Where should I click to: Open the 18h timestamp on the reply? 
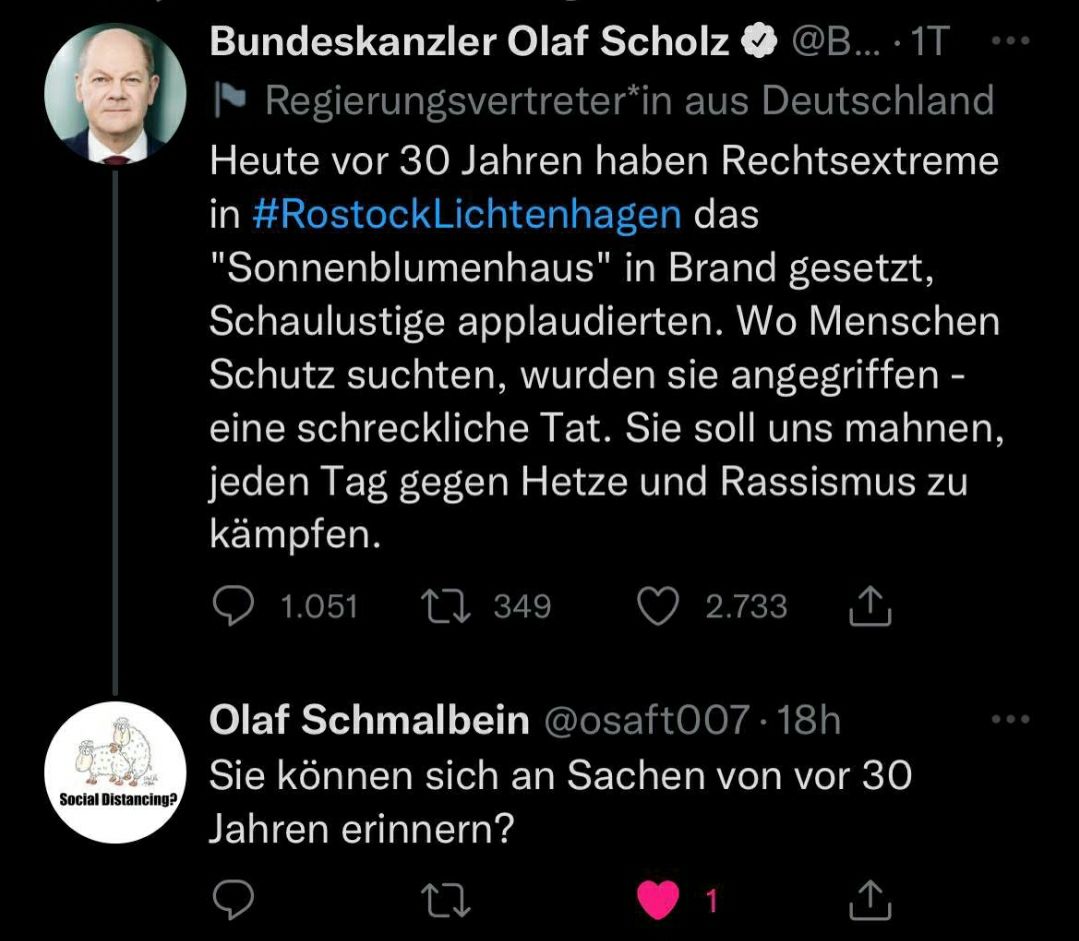point(809,720)
